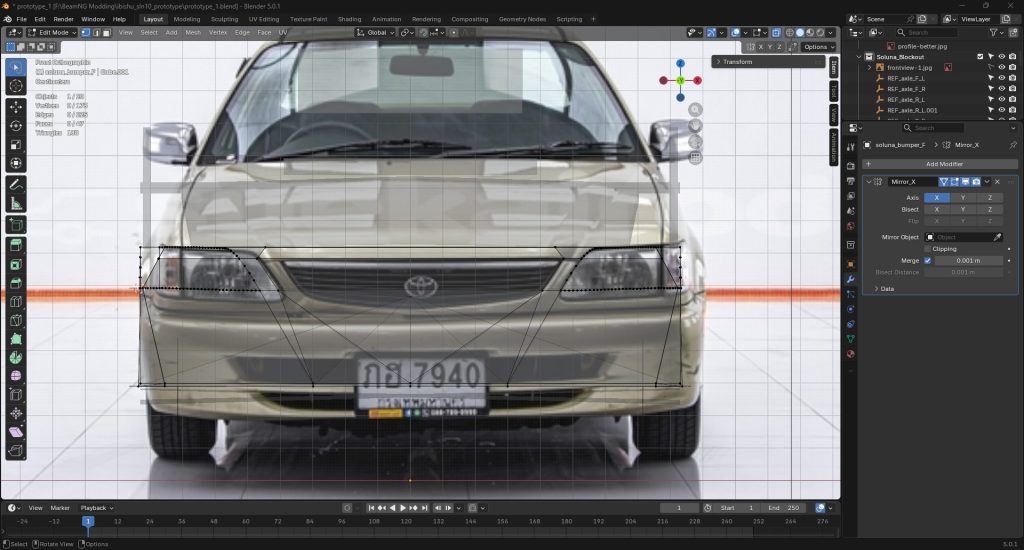Hide Soluna_Blockout collection in viewport

pos(1002,57)
